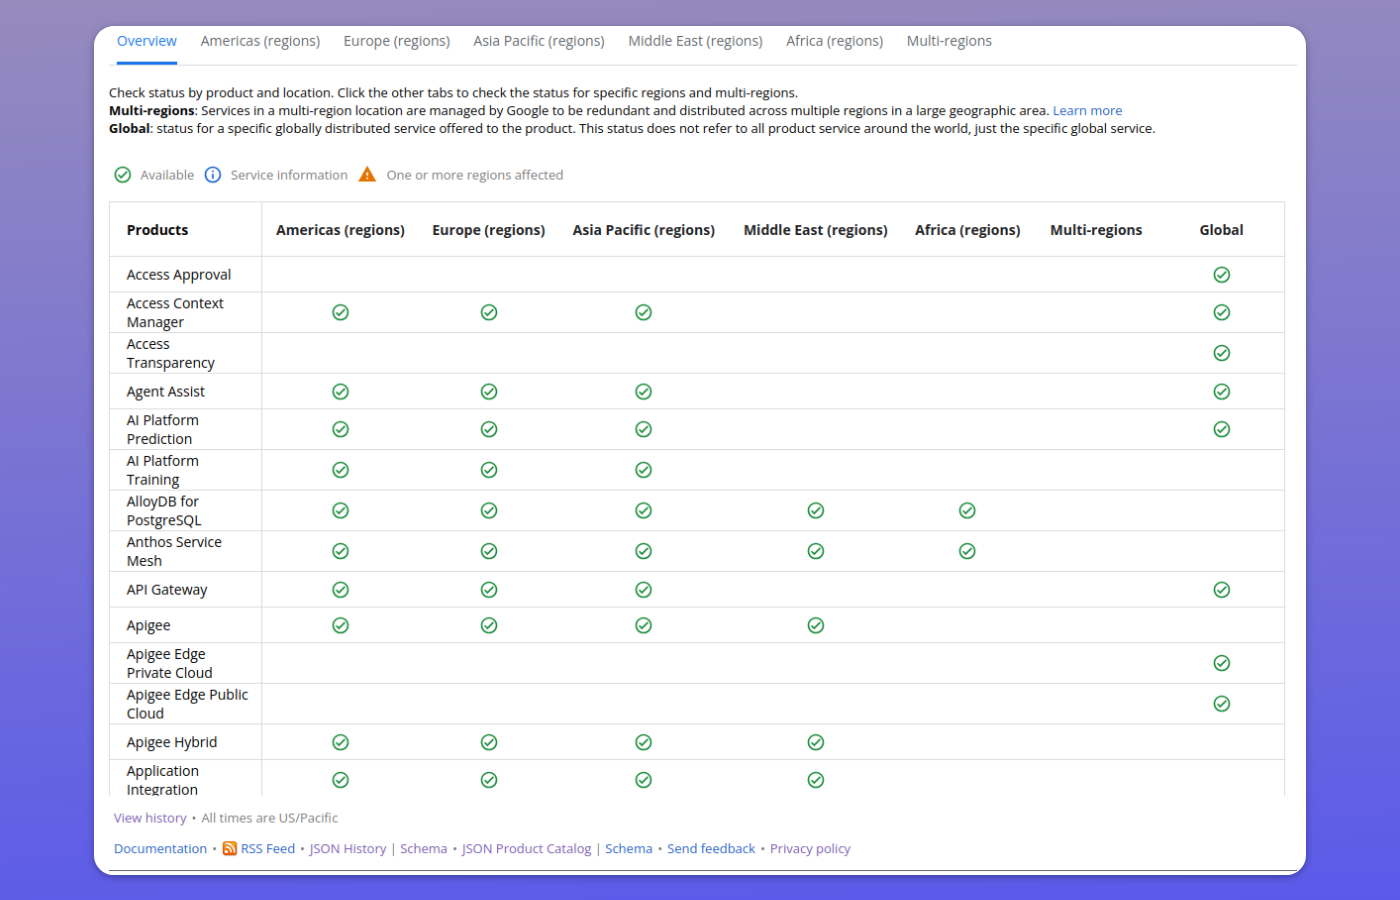Click Apigee Americas status checkmark
1400x900 pixels.
(x=340, y=626)
